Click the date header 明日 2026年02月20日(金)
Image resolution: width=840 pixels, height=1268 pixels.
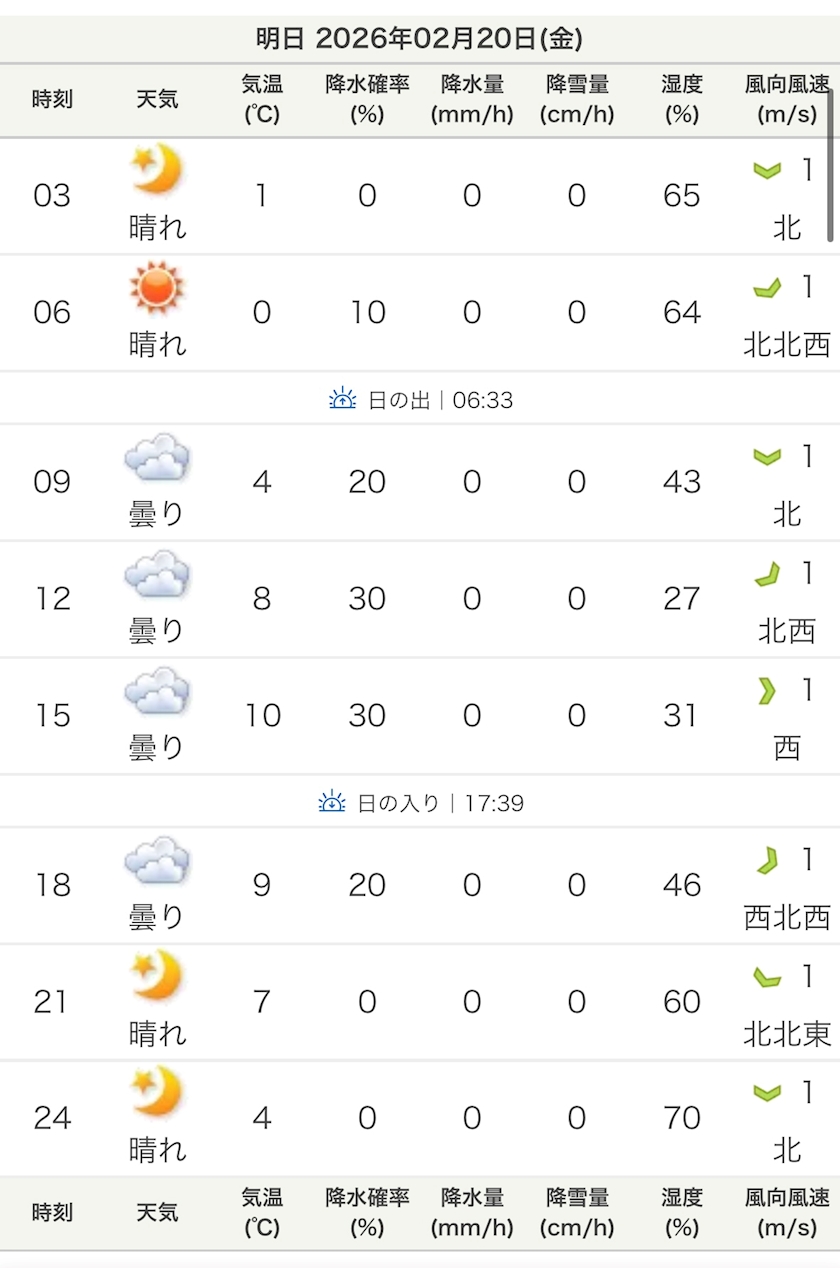click(419, 39)
